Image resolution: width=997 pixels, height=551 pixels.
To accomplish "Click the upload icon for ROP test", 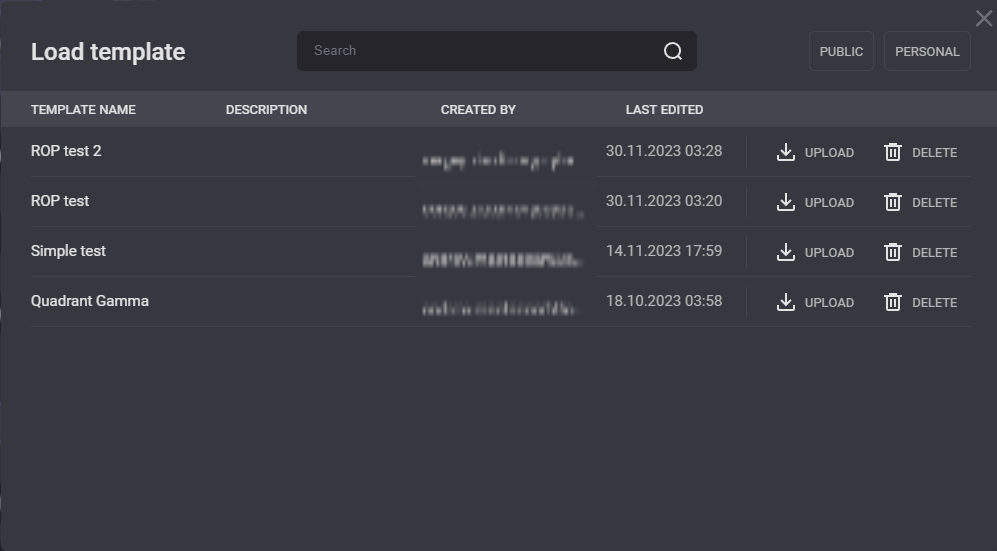I will click(x=786, y=202).
